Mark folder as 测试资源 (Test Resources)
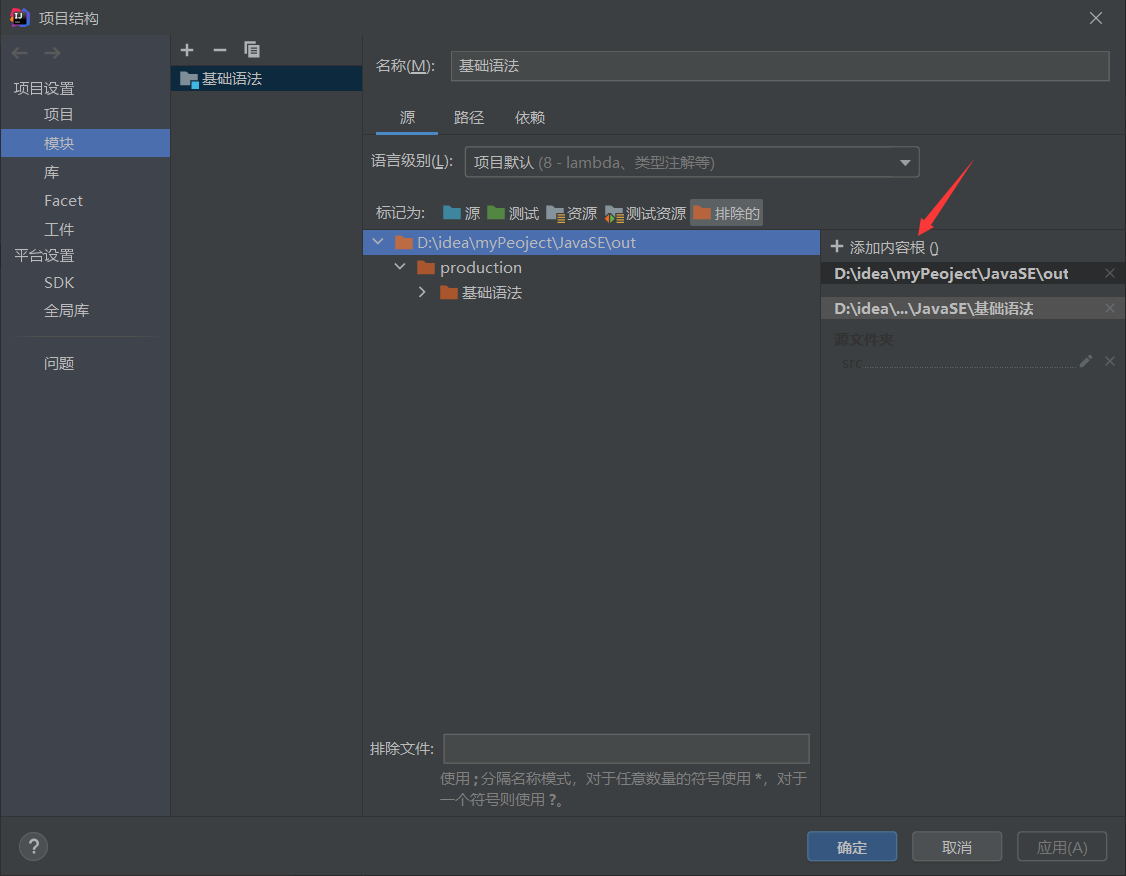The height and width of the screenshot is (876, 1126). (645, 213)
